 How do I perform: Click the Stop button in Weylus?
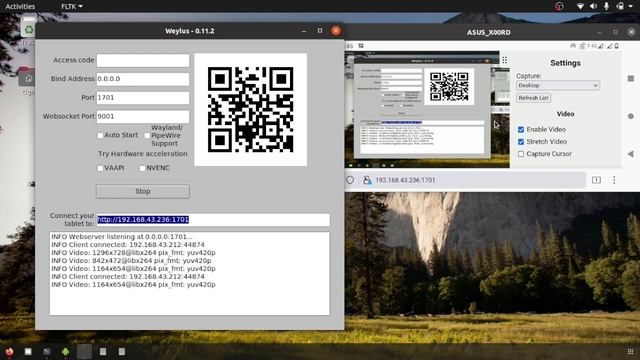click(x=143, y=191)
